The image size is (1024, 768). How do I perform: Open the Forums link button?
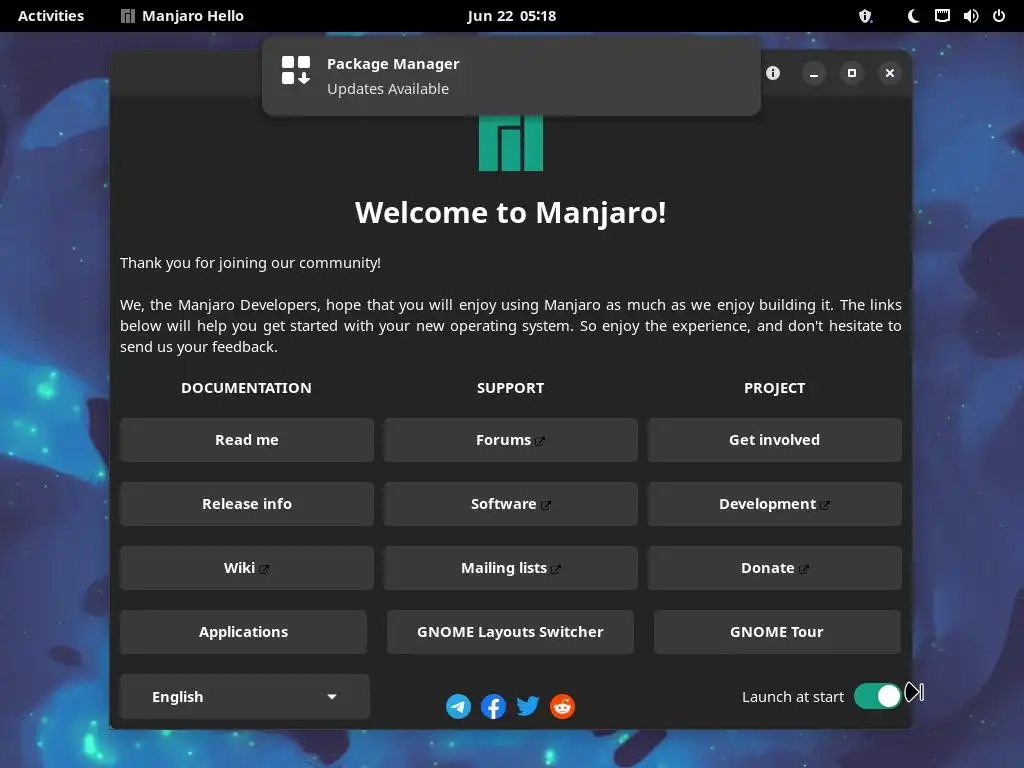pyautogui.click(x=511, y=440)
